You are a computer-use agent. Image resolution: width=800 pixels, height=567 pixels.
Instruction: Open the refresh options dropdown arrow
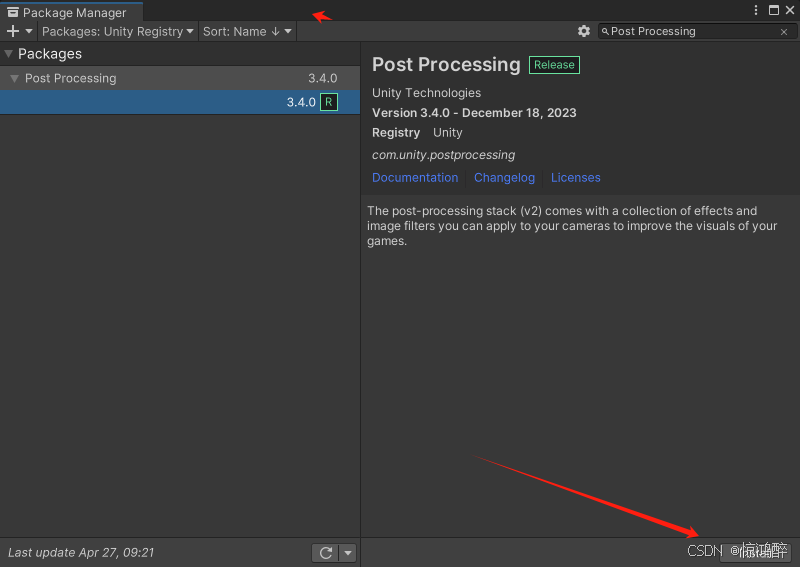click(x=348, y=553)
